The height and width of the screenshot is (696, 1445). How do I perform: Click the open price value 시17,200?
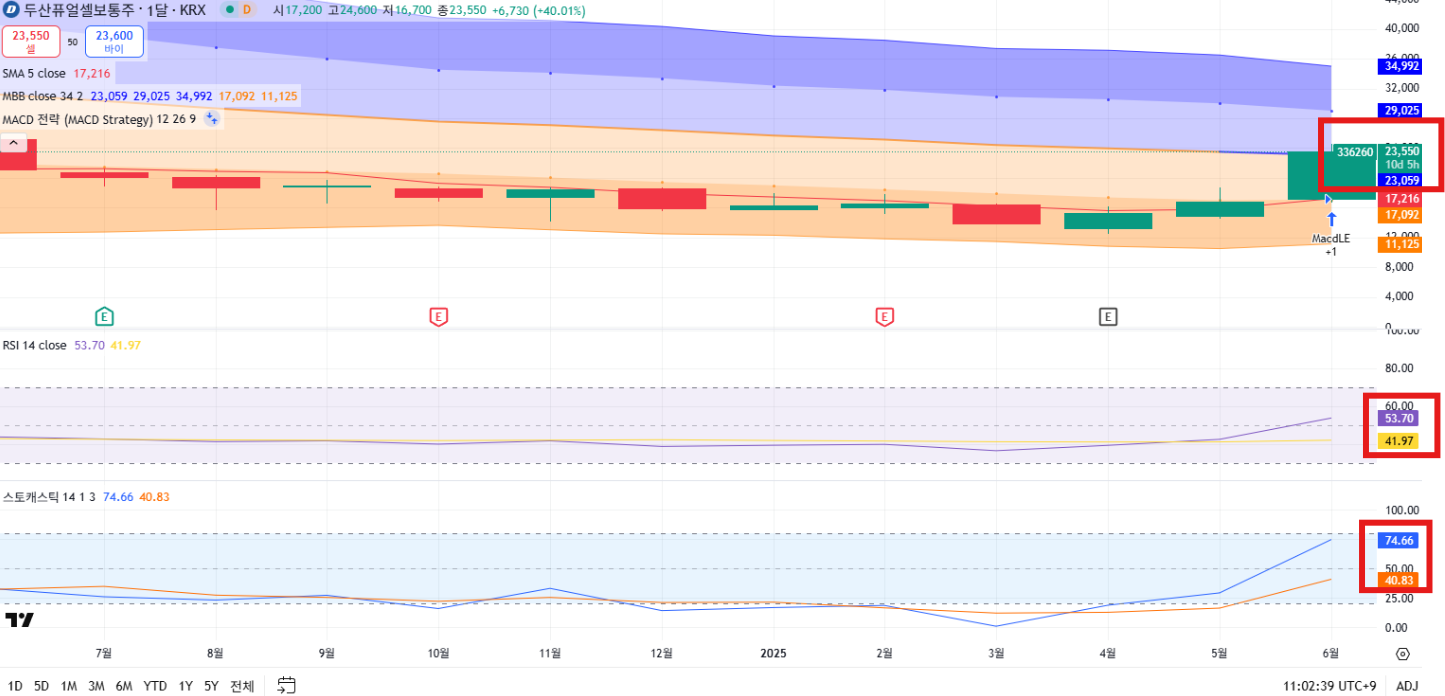298,11
